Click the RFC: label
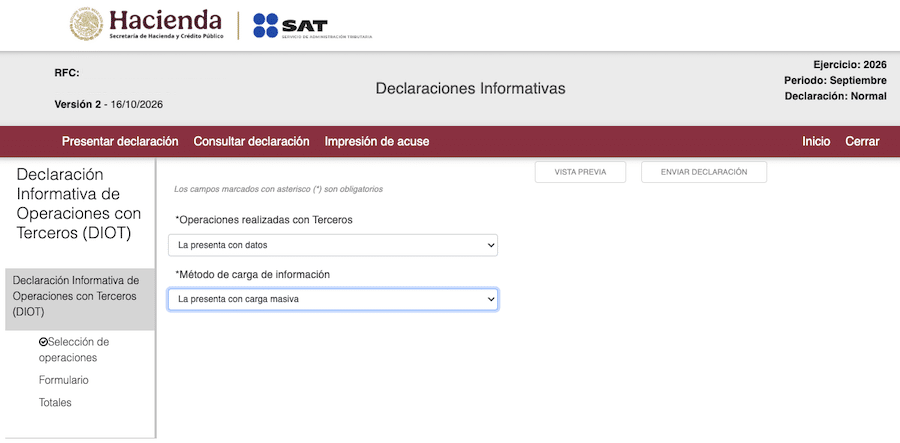The width and height of the screenshot is (900, 443). 67,73
